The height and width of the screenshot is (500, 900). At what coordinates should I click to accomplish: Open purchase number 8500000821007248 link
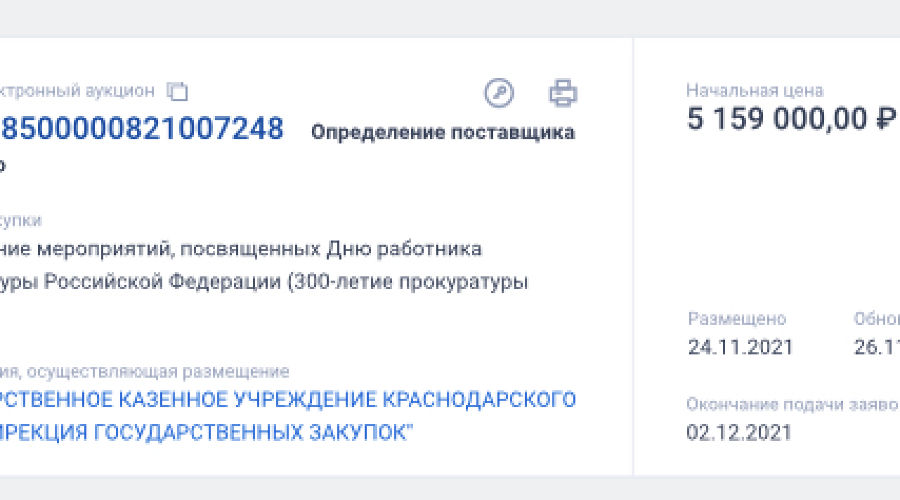click(x=142, y=129)
